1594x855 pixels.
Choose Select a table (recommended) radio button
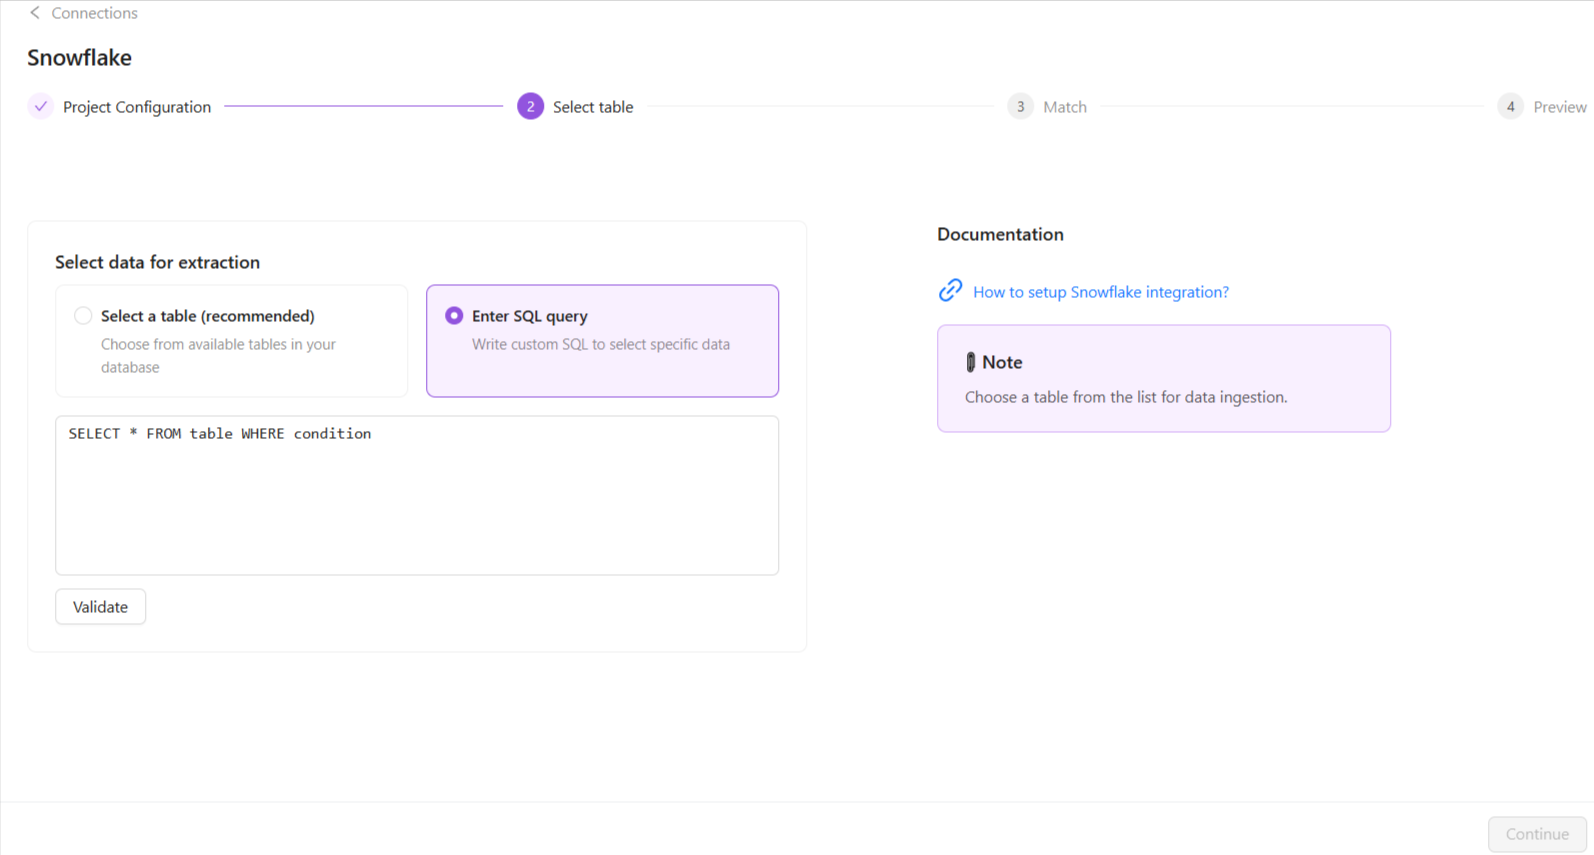pos(83,316)
